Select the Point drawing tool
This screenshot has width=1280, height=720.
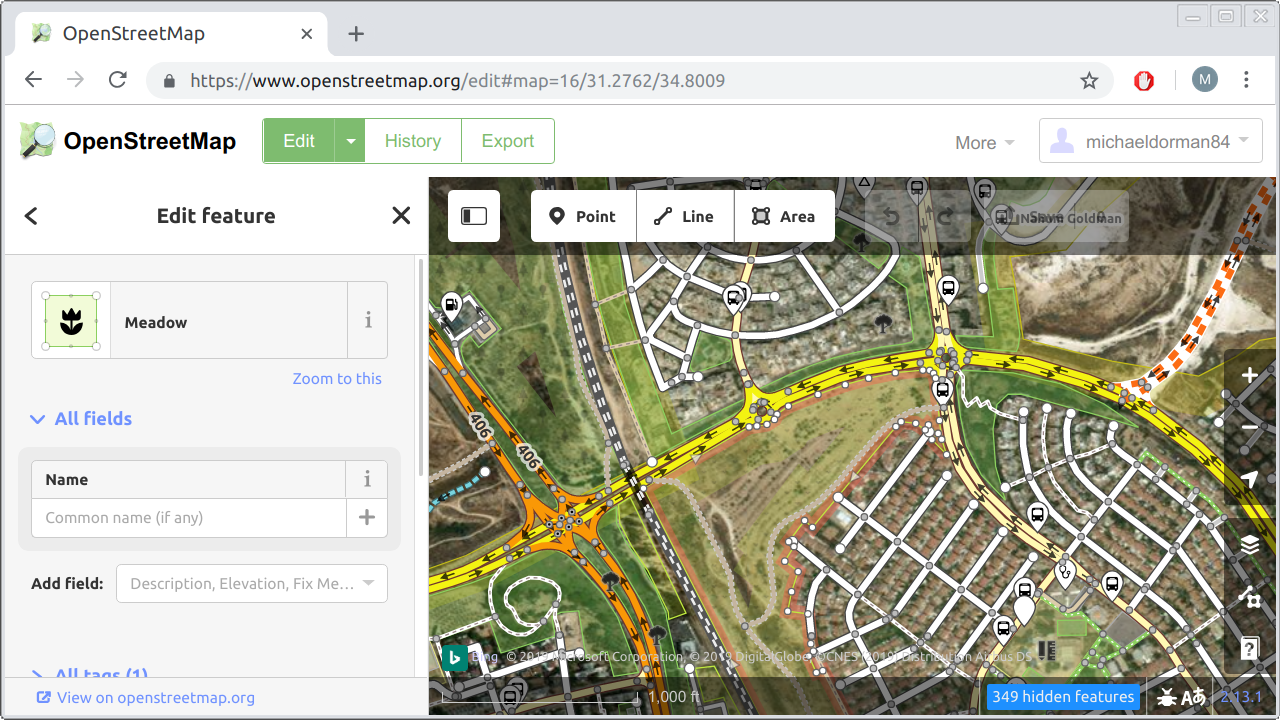click(x=583, y=216)
